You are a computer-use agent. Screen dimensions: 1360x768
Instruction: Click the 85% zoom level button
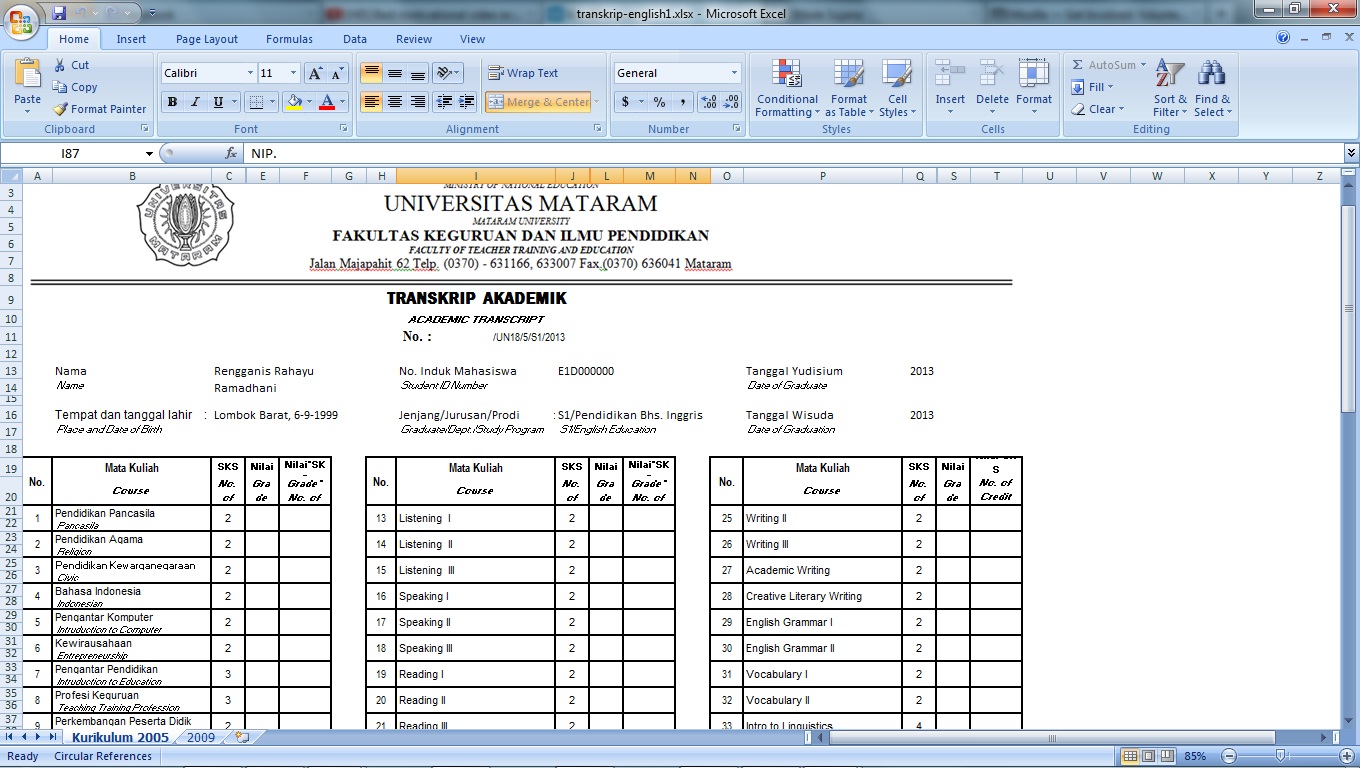pos(1195,756)
